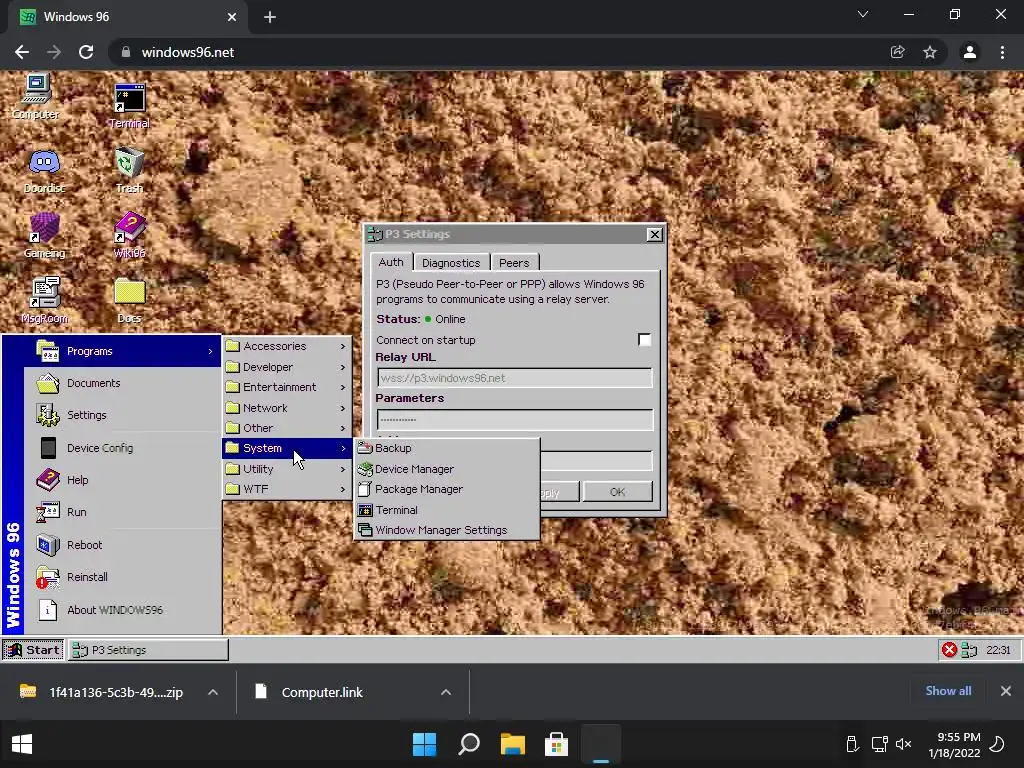
Task: Click the browser address bar URL
Action: tap(187, 52)
